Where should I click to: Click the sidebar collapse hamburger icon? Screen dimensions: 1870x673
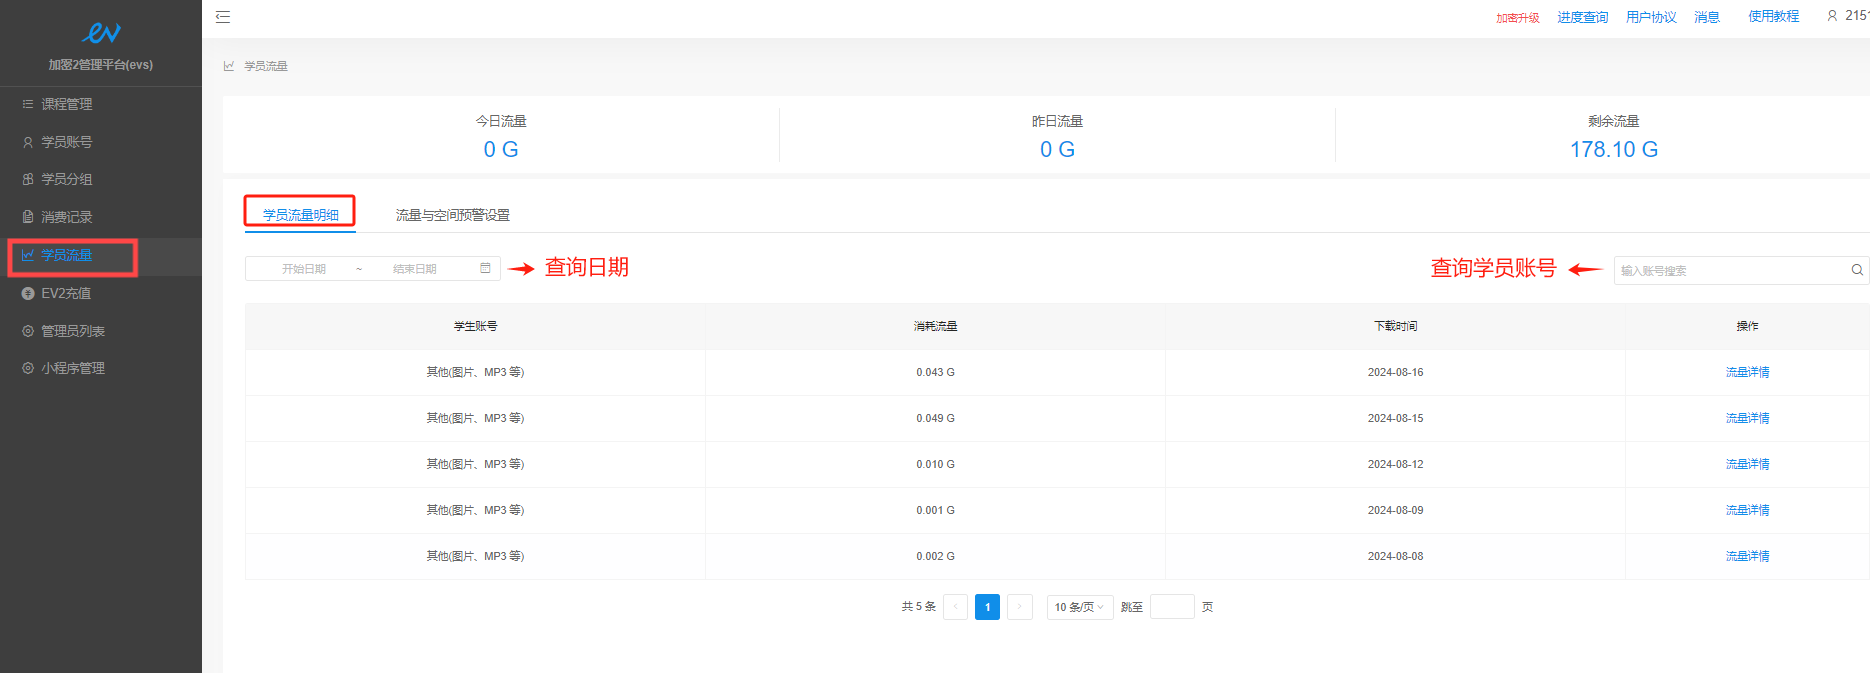pos(223,17)
